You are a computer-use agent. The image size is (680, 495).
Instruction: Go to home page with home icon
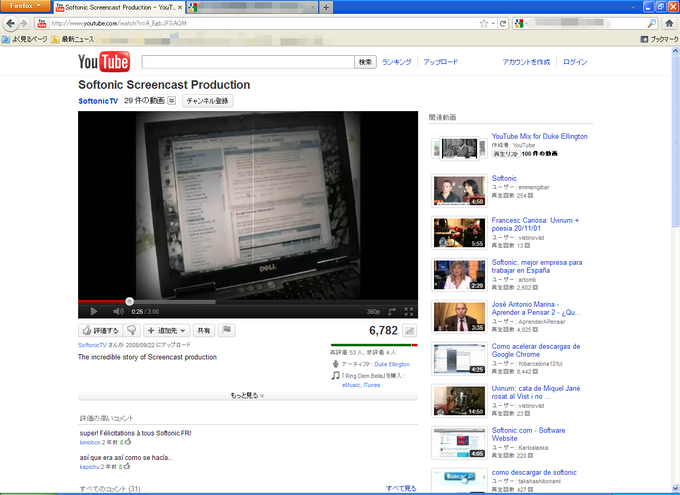669,23
